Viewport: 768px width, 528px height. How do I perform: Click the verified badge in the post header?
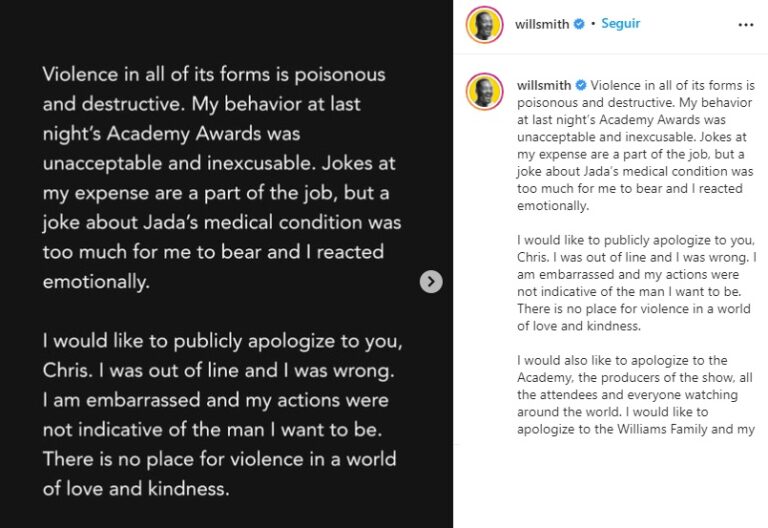tap(579, 24)
